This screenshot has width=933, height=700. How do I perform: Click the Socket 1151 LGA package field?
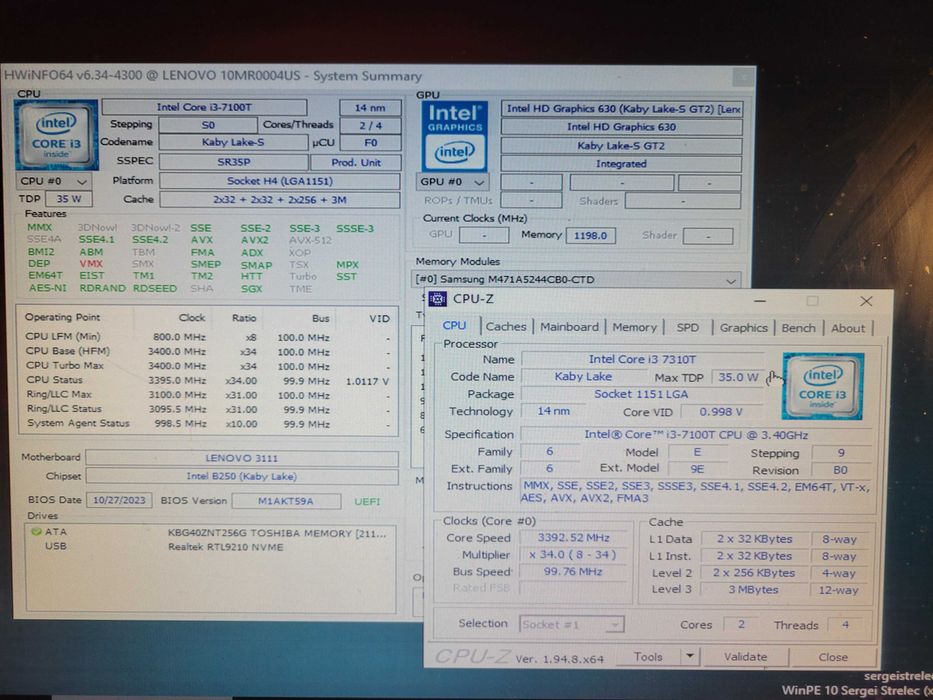pyautogui.click(x=641, y=394)
